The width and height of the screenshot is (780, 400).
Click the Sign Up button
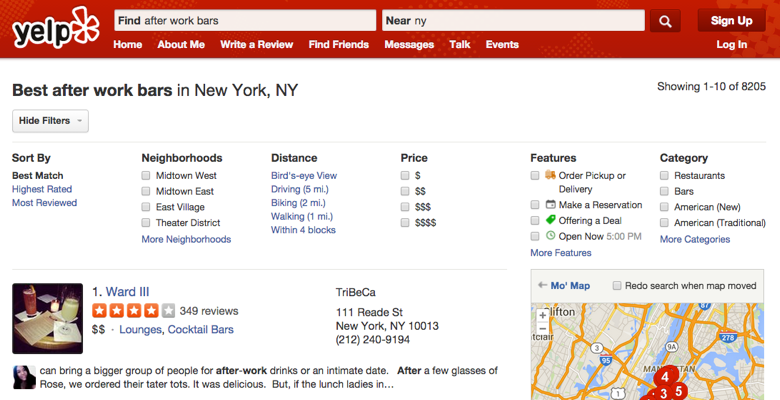point(731,20)
